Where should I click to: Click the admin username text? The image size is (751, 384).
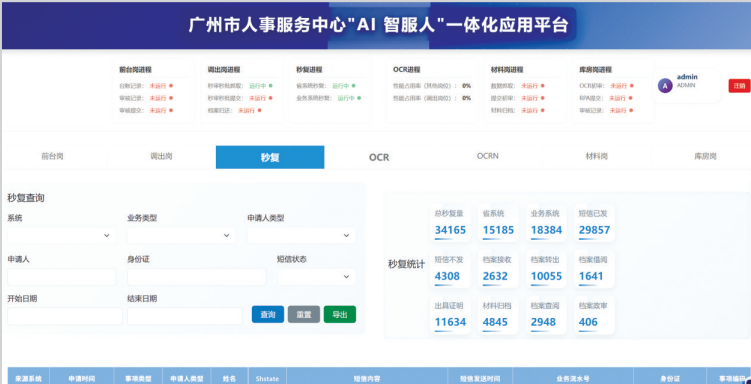coord(687,77)
